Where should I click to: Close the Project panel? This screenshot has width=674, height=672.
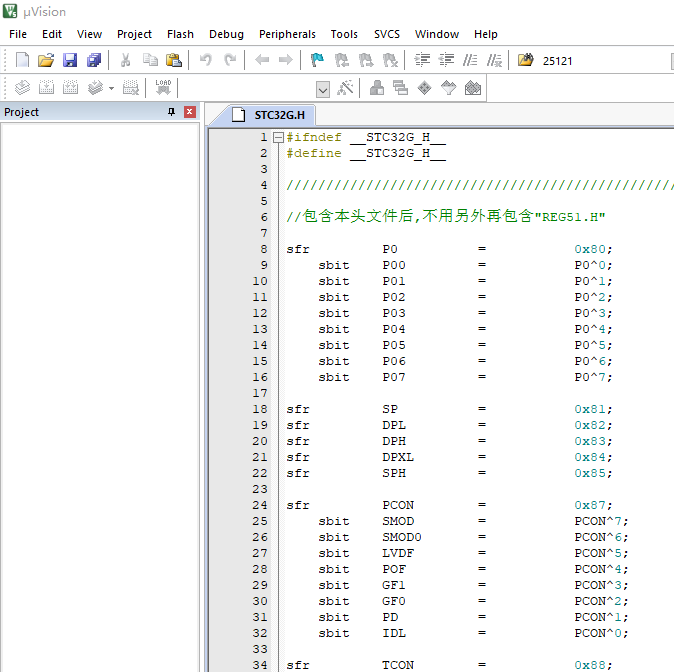190,112
